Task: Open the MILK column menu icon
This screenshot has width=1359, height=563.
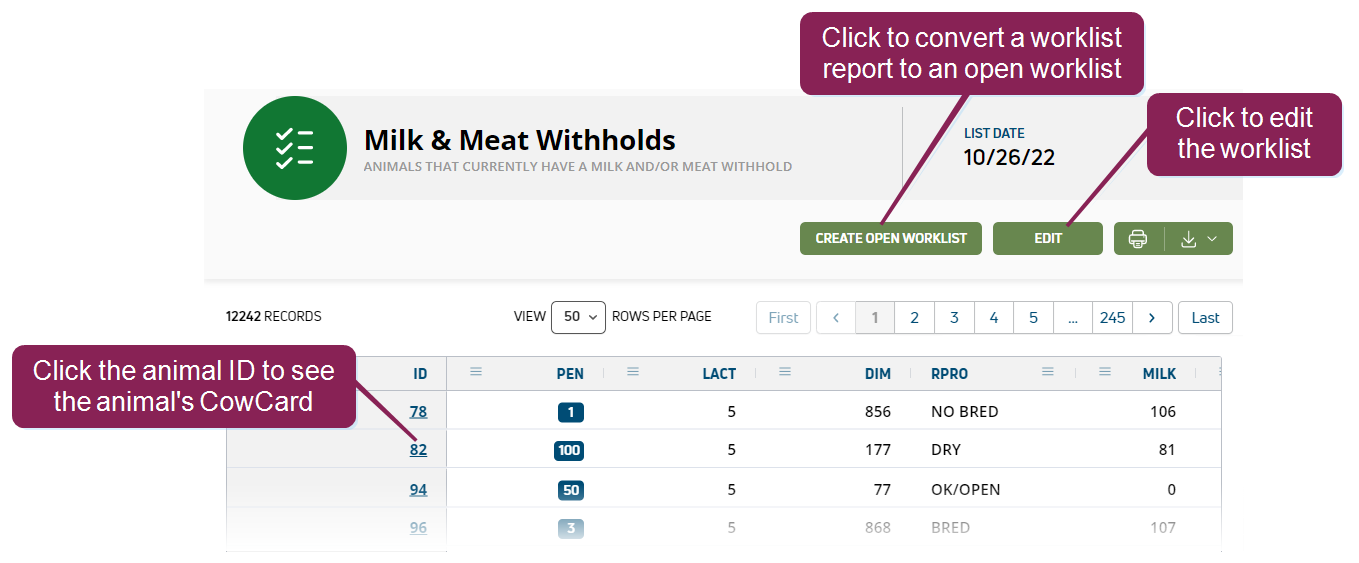Action: (1105, 372)
